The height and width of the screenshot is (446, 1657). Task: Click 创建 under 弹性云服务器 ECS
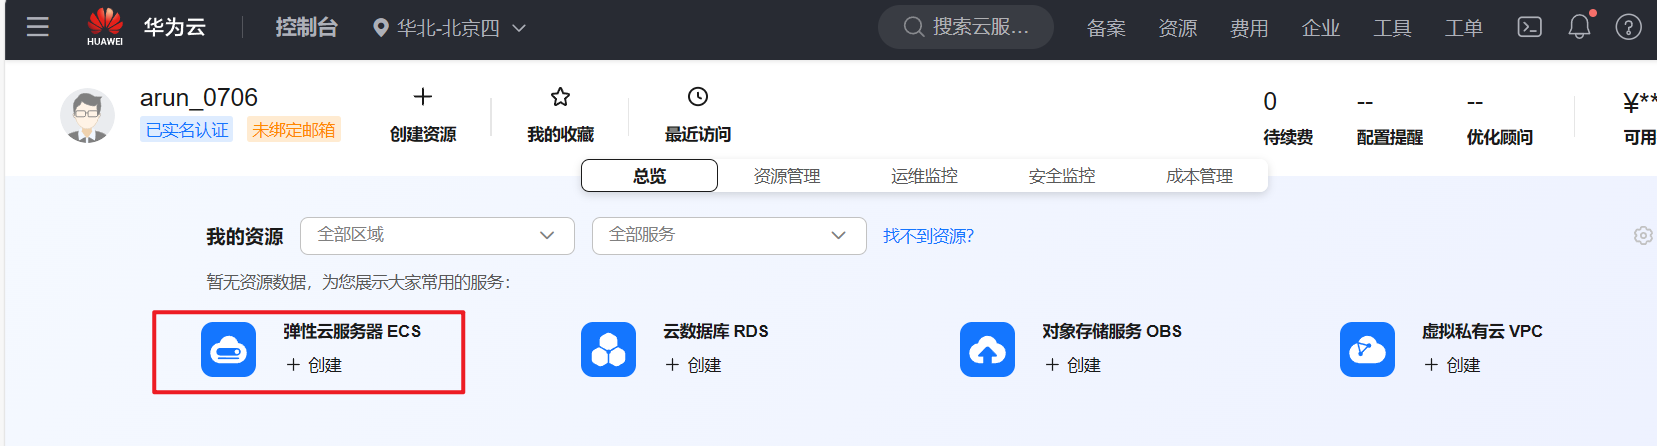tap(314, 365)
